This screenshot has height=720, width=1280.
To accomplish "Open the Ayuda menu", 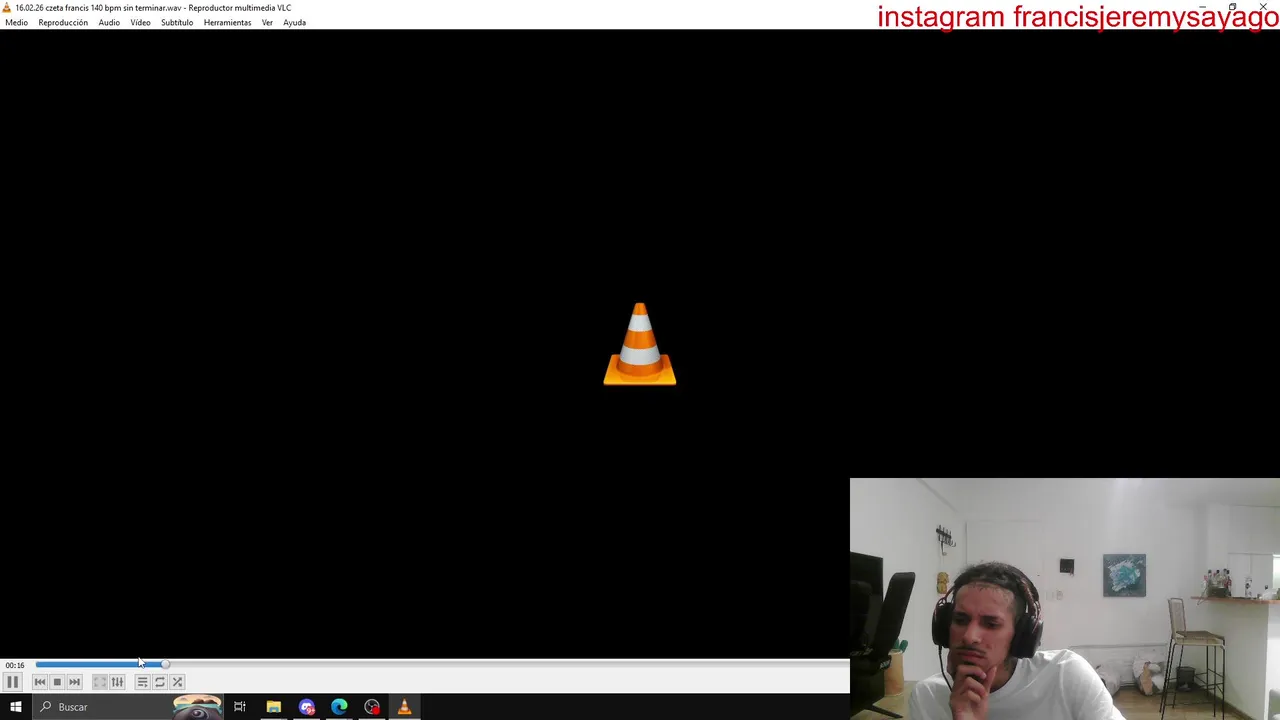I will click(294, 22).
